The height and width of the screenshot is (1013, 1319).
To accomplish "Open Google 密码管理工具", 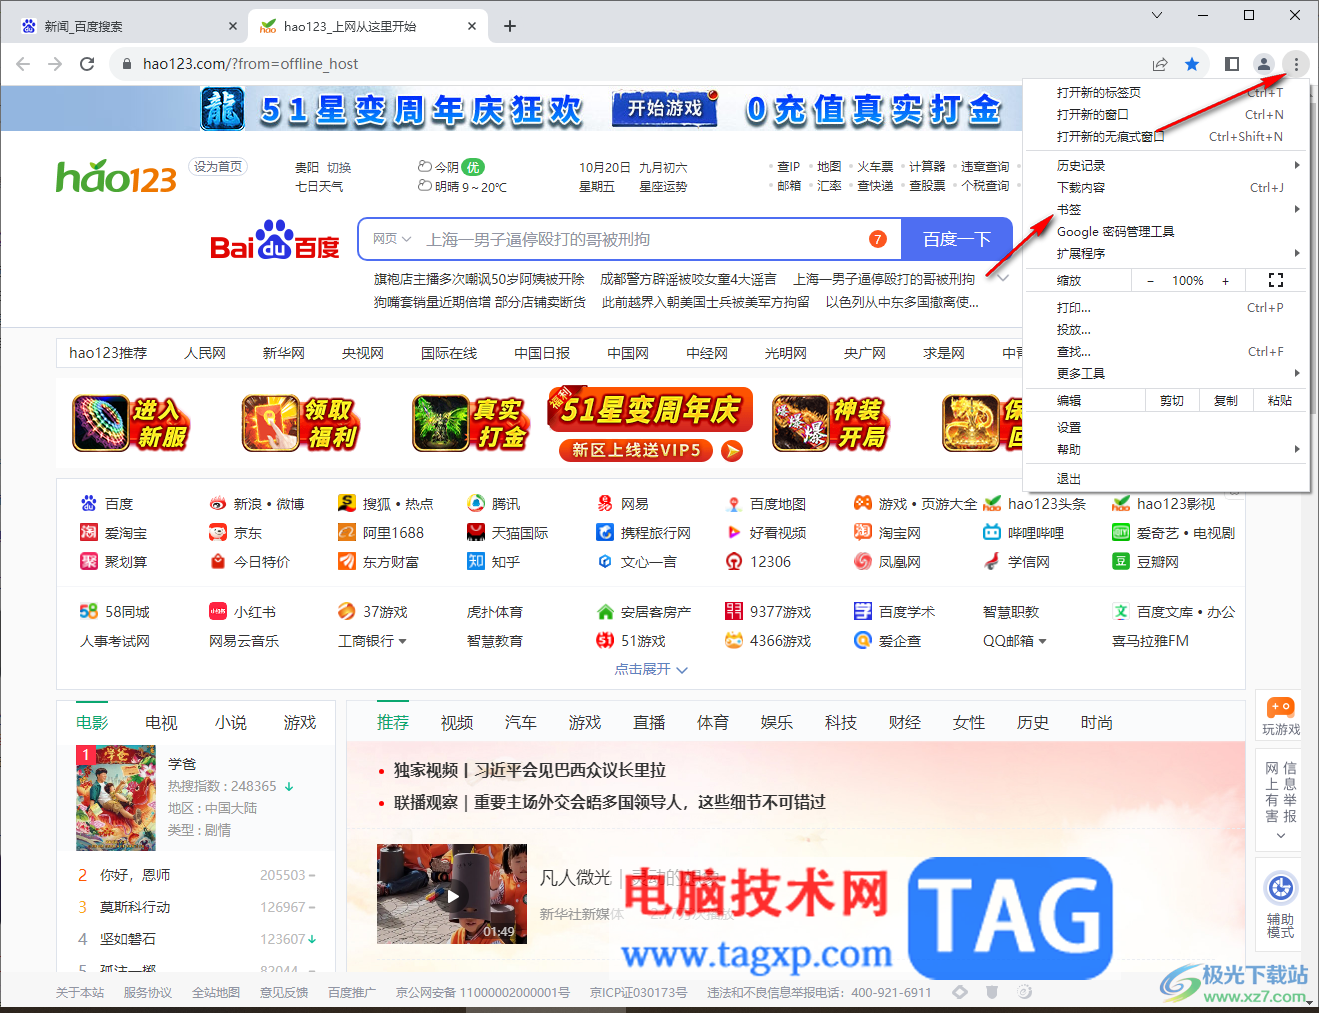I will 1167,231.
